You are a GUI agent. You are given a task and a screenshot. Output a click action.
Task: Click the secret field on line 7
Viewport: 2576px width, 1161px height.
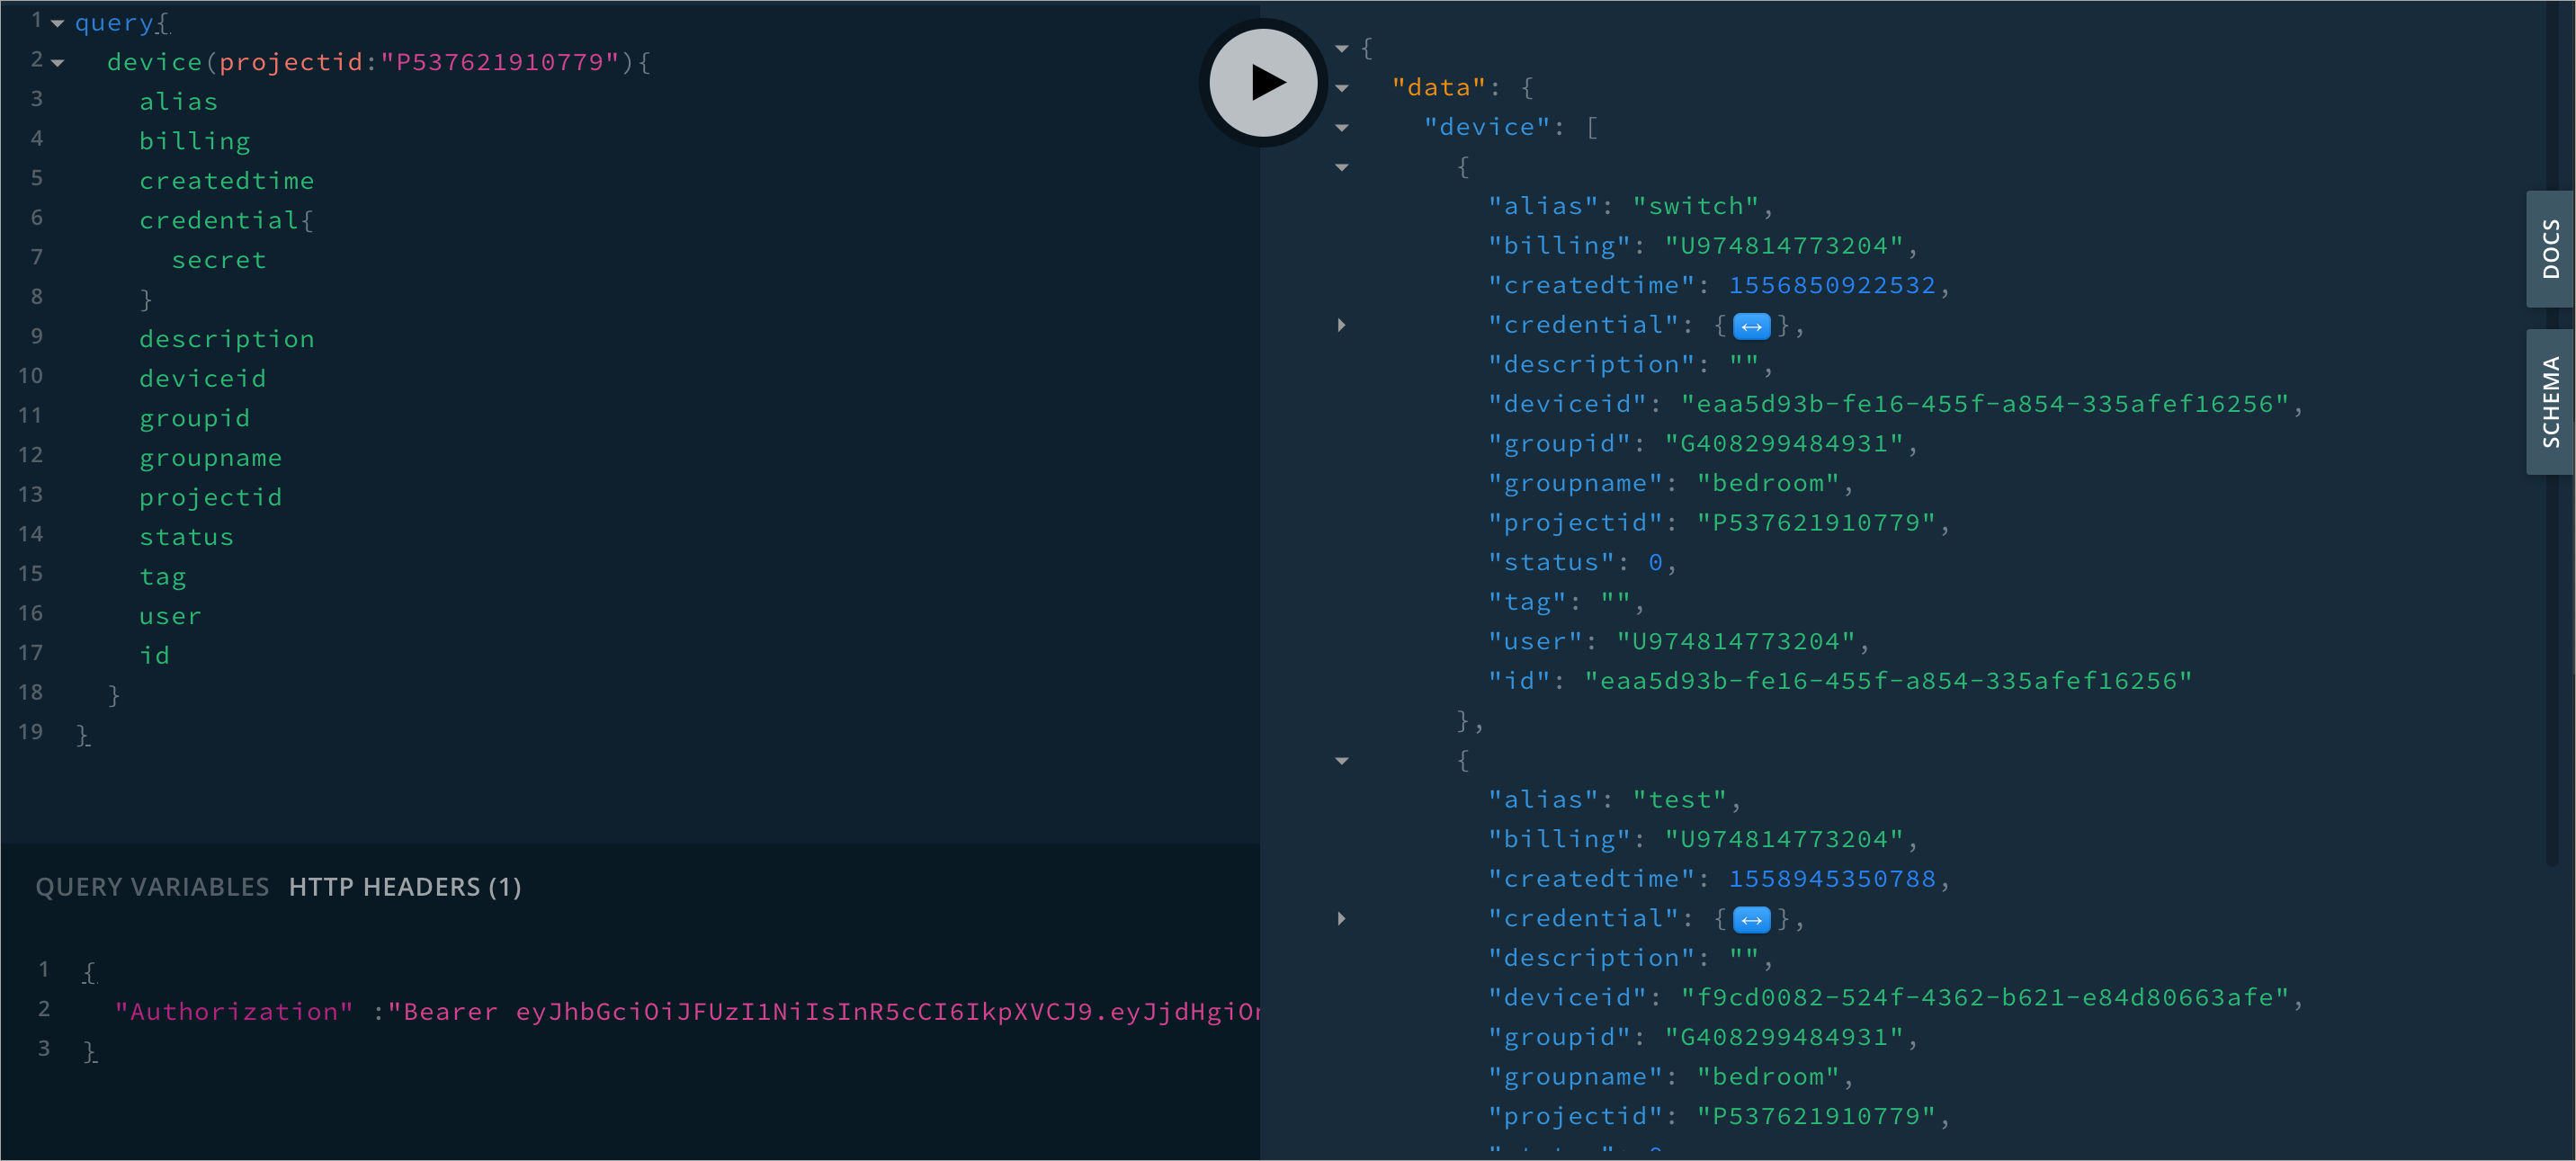coord(219,260)
